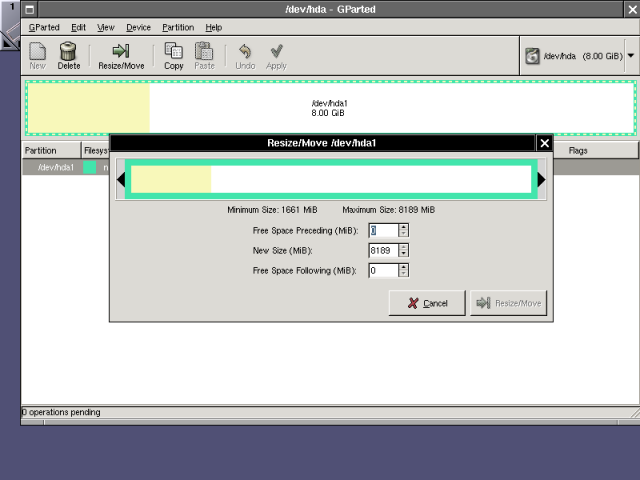
Task: Click the Undo arrow icon
Action: [x=245, y=51]
